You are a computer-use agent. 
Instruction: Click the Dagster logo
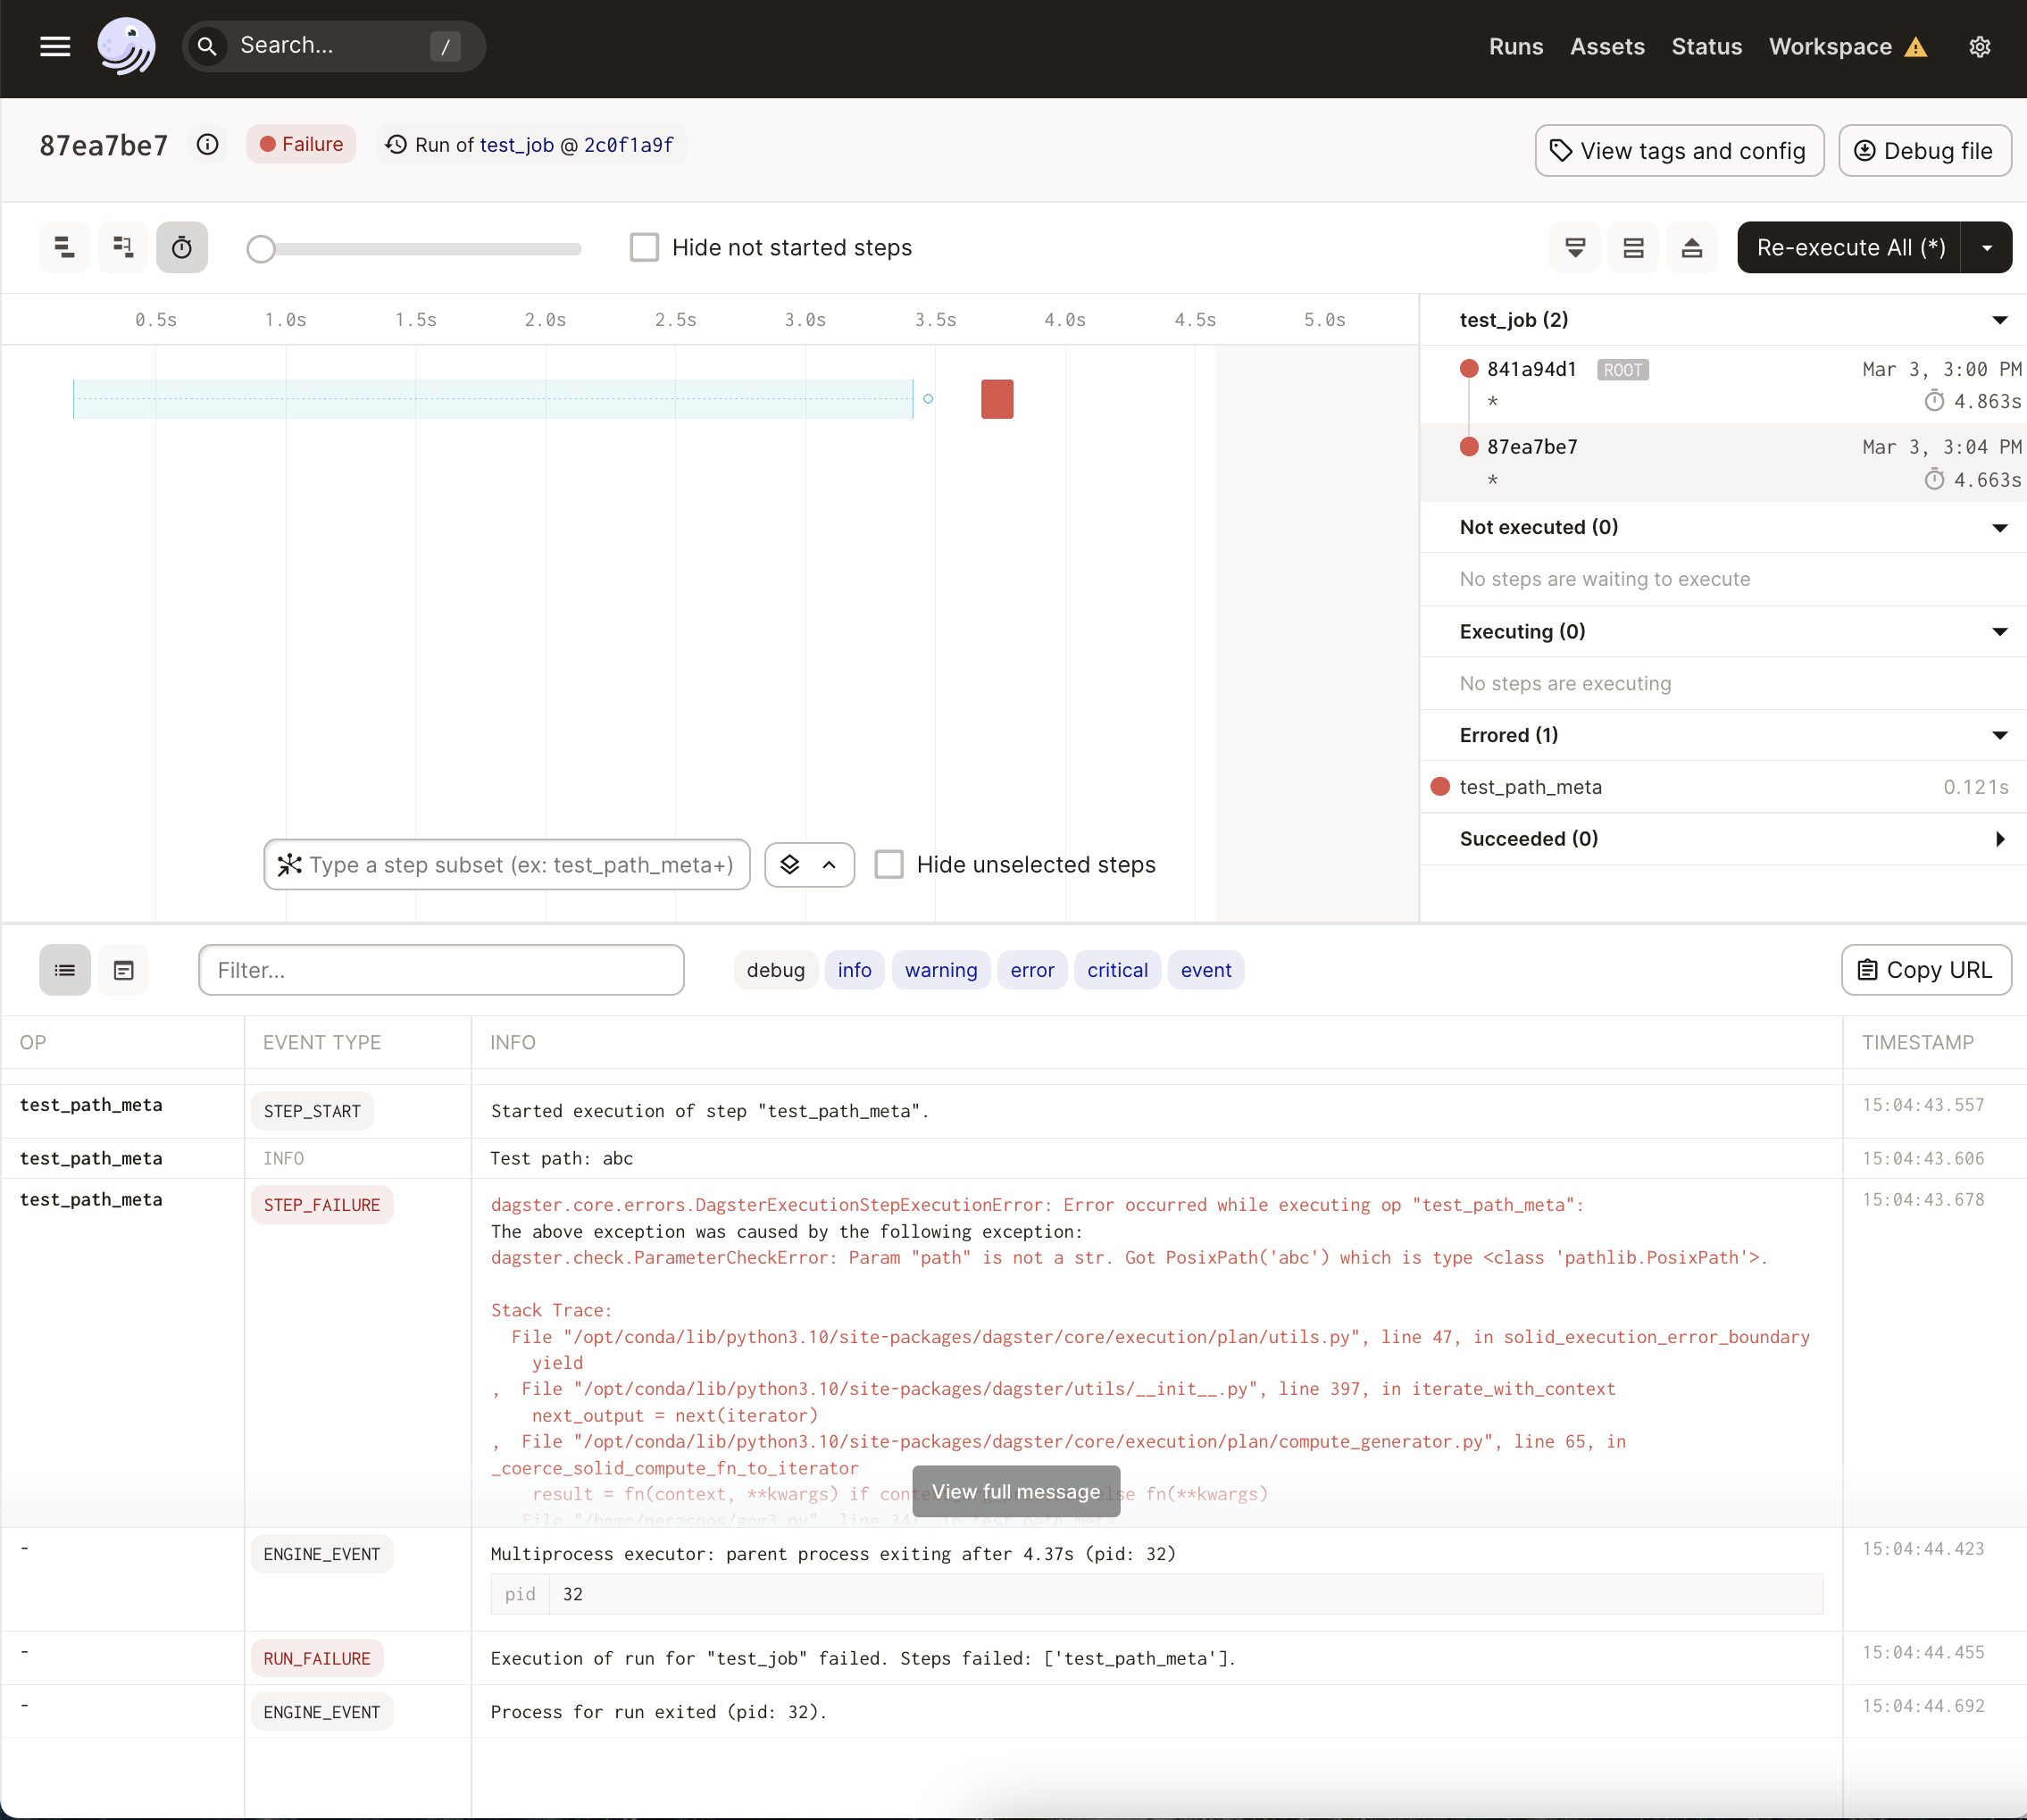[x=126, y=46]
